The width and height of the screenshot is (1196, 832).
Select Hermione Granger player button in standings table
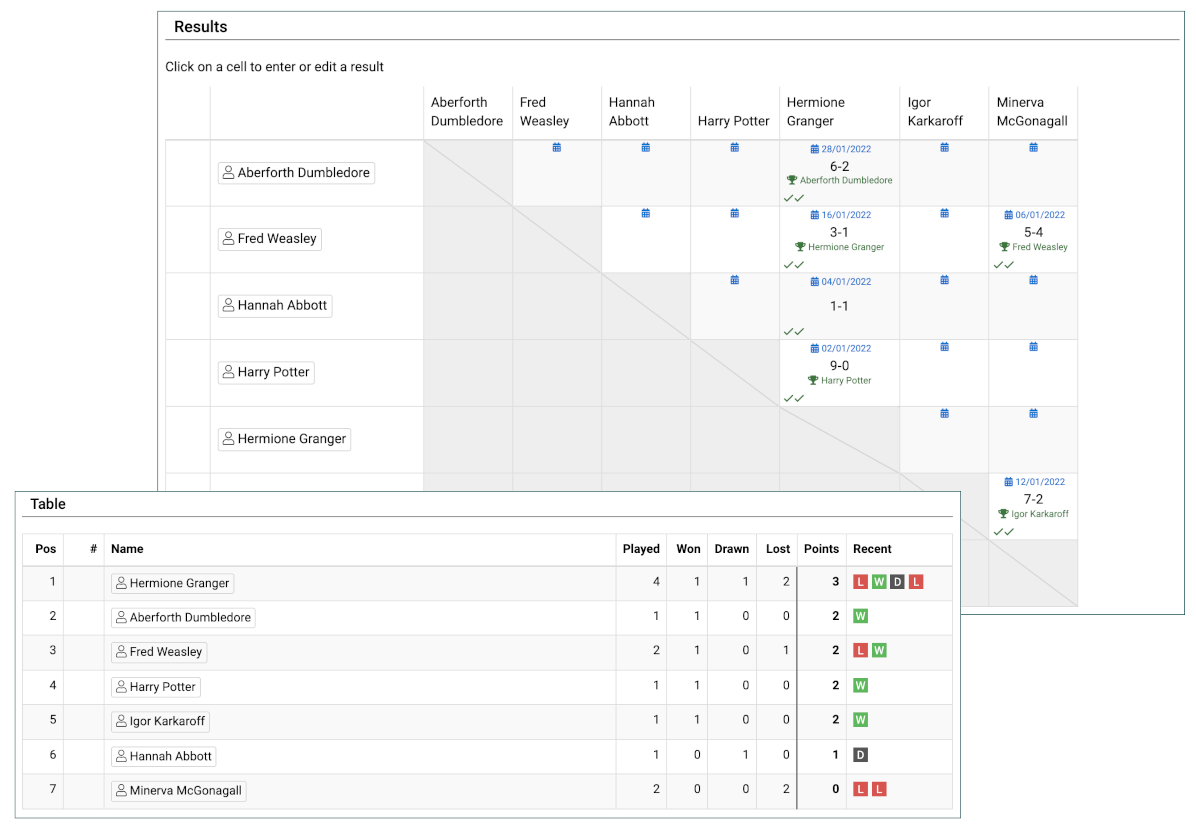pyautogui.click(x=173, y=584)
